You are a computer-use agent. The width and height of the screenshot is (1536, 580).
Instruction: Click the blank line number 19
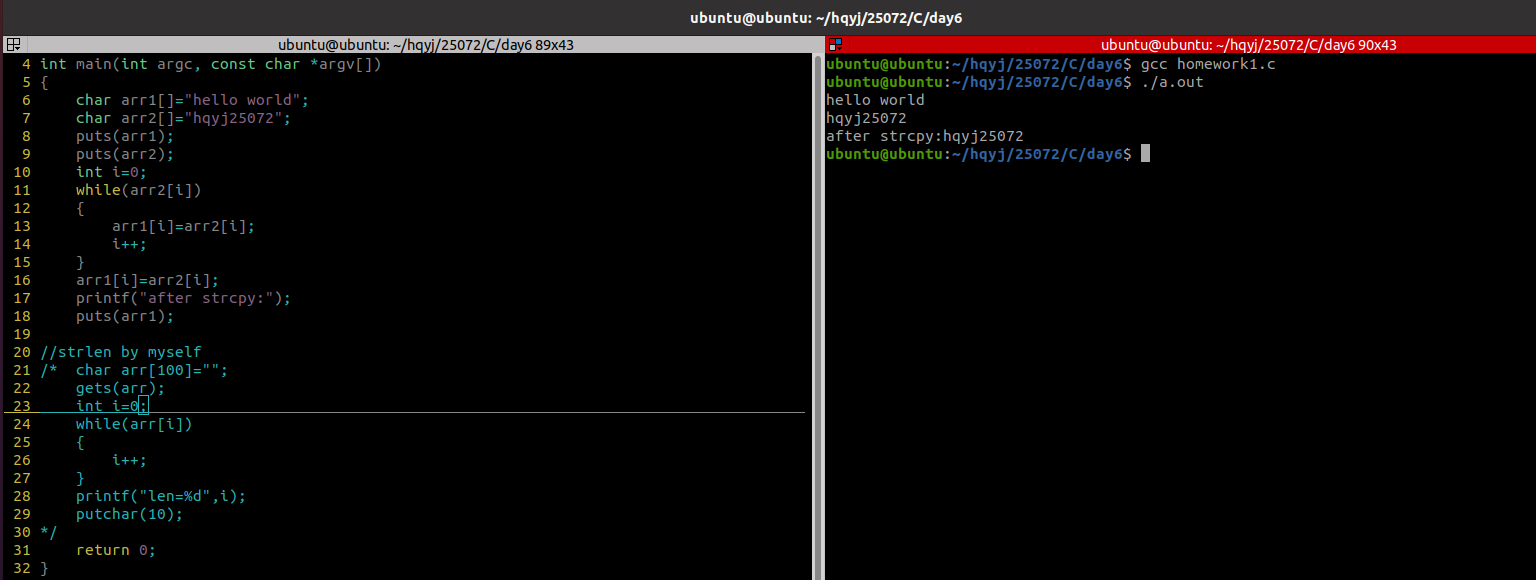point(22,334)
